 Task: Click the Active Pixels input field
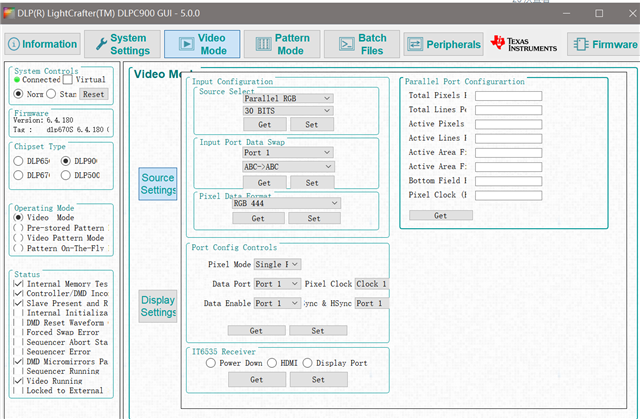[509, 124]
